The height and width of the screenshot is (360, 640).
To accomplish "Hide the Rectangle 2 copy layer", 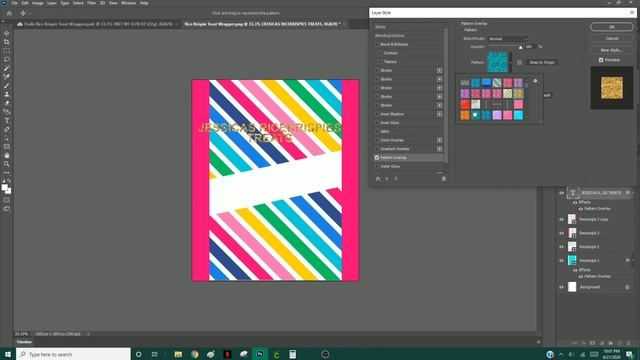I will 561,220.
